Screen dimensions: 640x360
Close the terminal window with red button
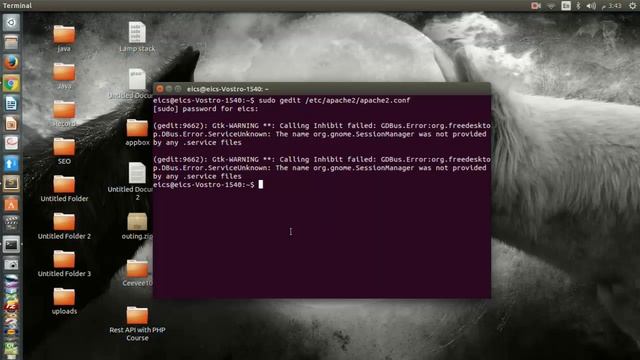(x=160, y=89)
